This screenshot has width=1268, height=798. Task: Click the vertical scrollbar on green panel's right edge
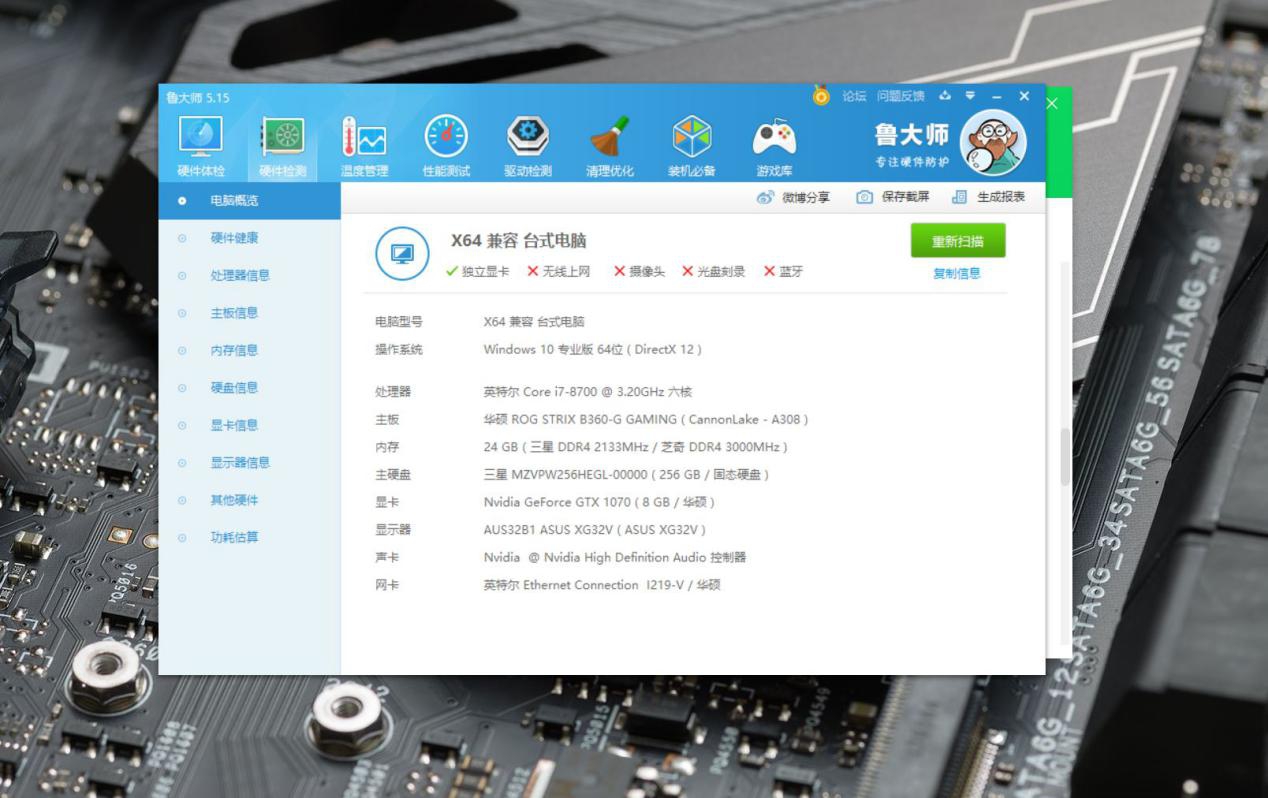[1066, 458]
